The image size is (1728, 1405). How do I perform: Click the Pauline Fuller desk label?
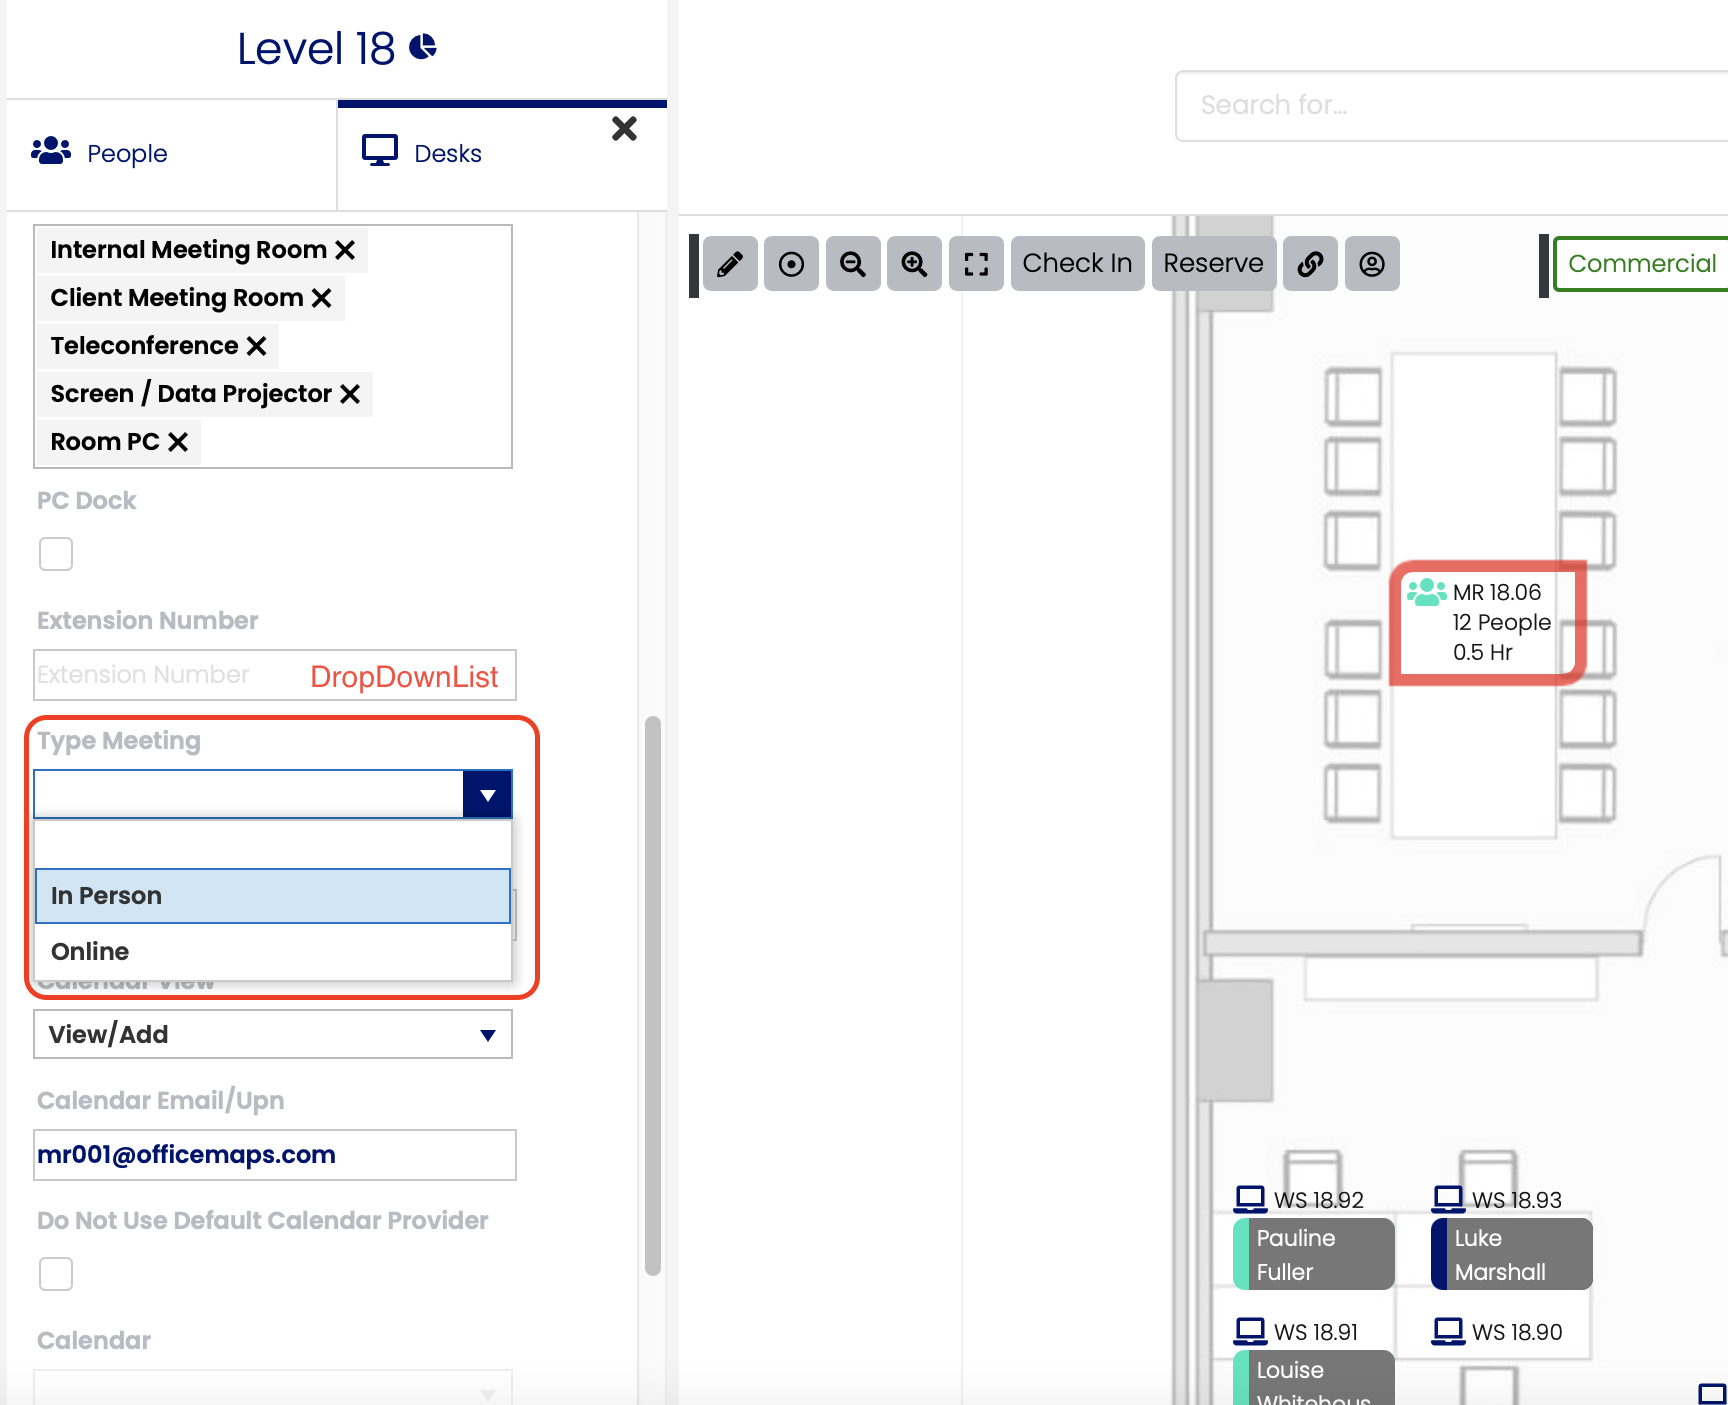click(1314, 1254)
